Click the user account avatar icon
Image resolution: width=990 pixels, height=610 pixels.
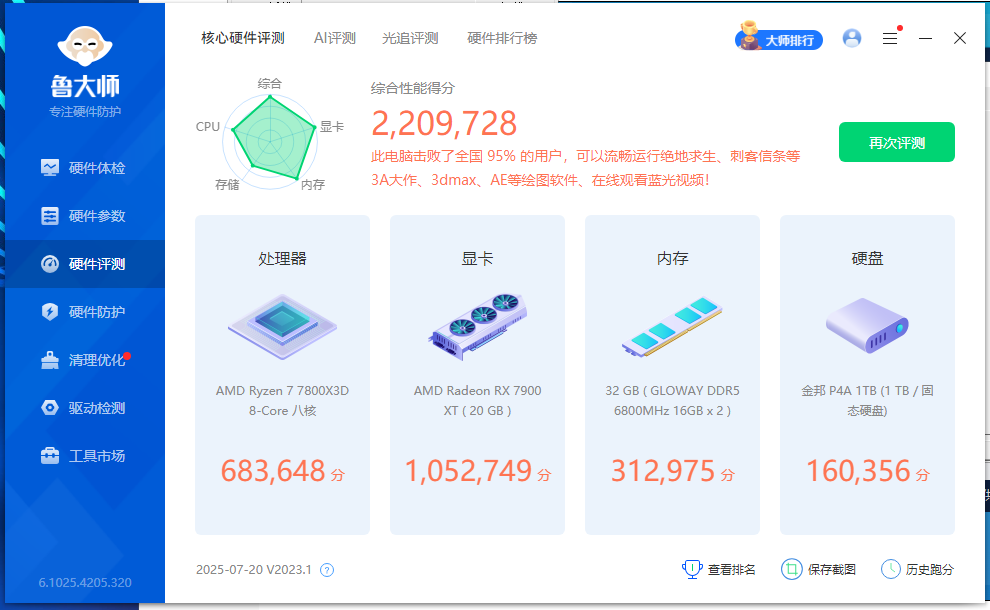pyautogui.click(x=852, y=39)
